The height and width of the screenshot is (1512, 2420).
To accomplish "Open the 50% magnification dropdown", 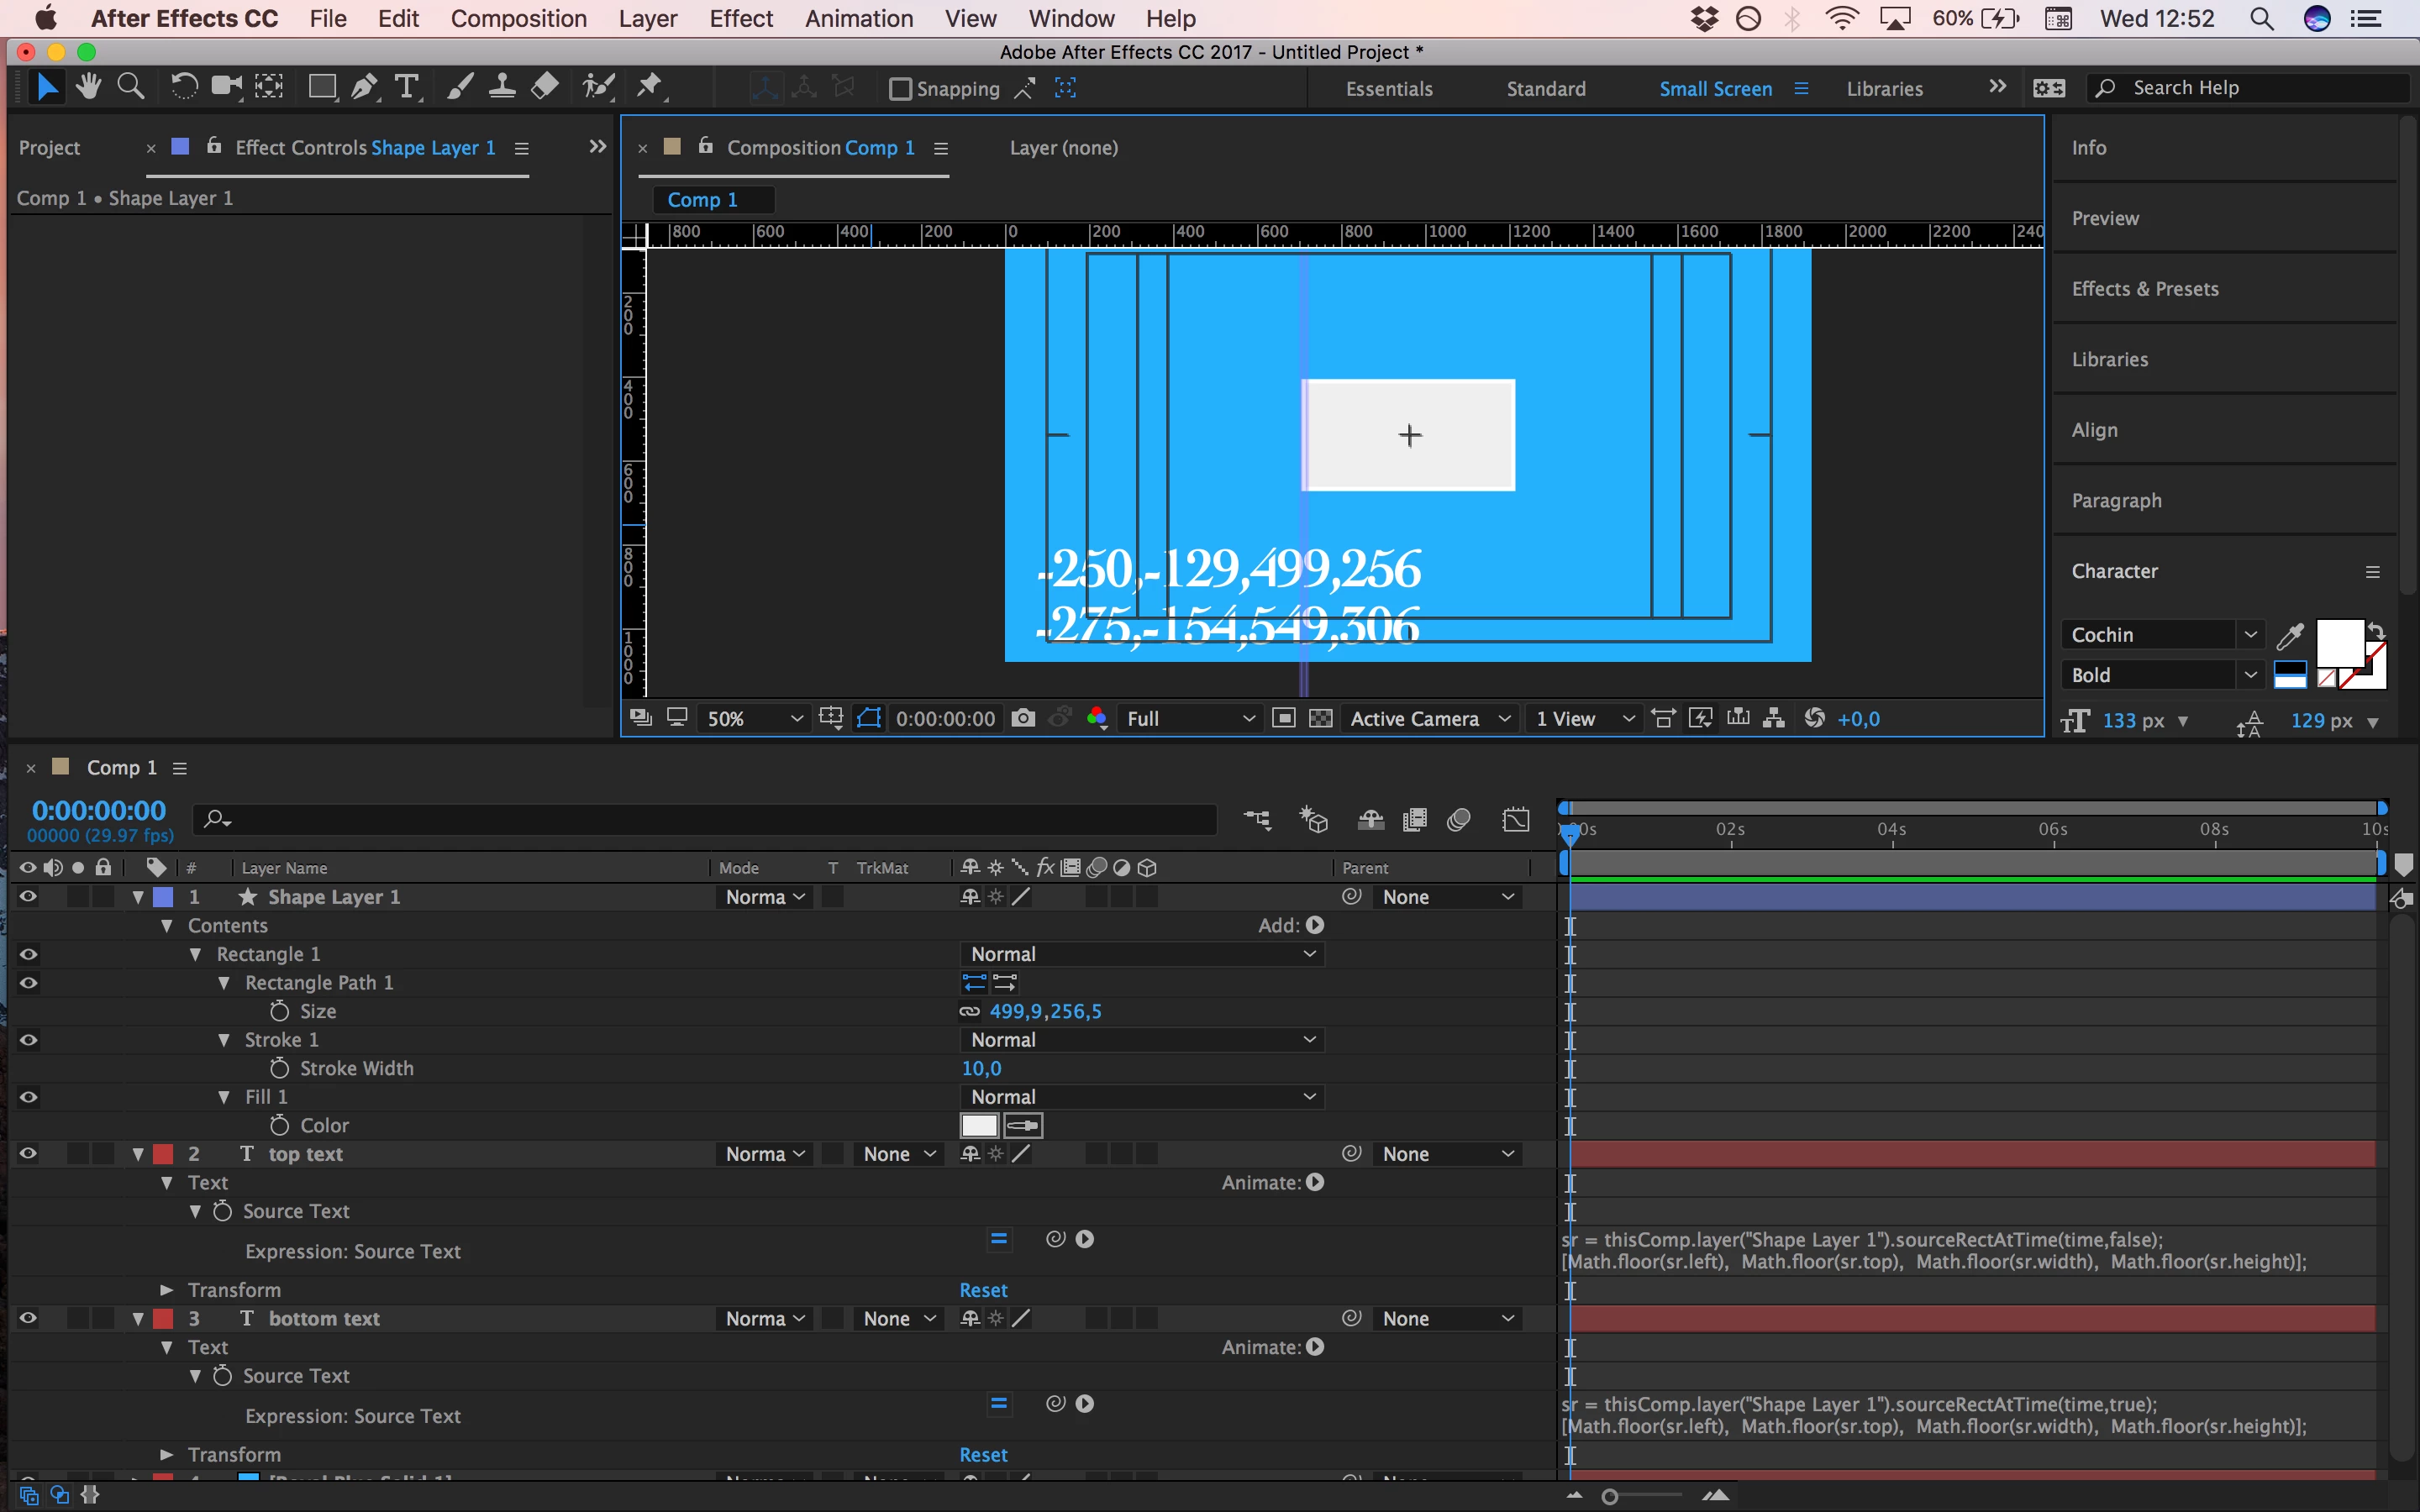I will (x=755, y=718).
